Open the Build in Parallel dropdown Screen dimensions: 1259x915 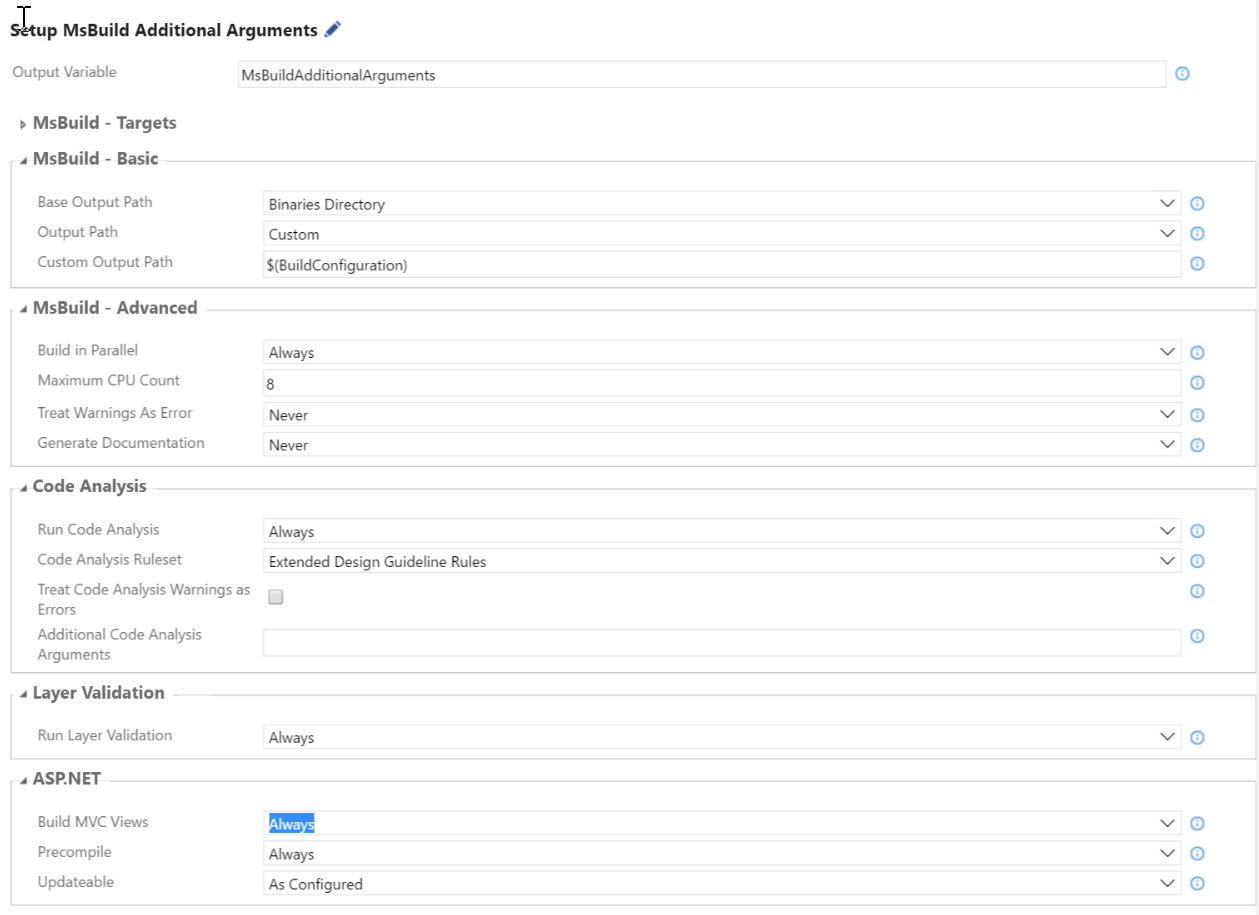pyautogui.click(x=1166, y=351)
